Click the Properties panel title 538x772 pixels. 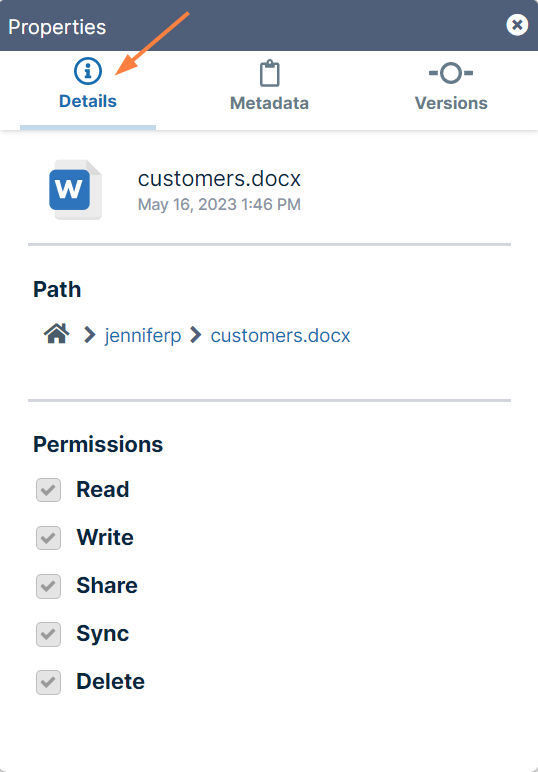(57, 27)
